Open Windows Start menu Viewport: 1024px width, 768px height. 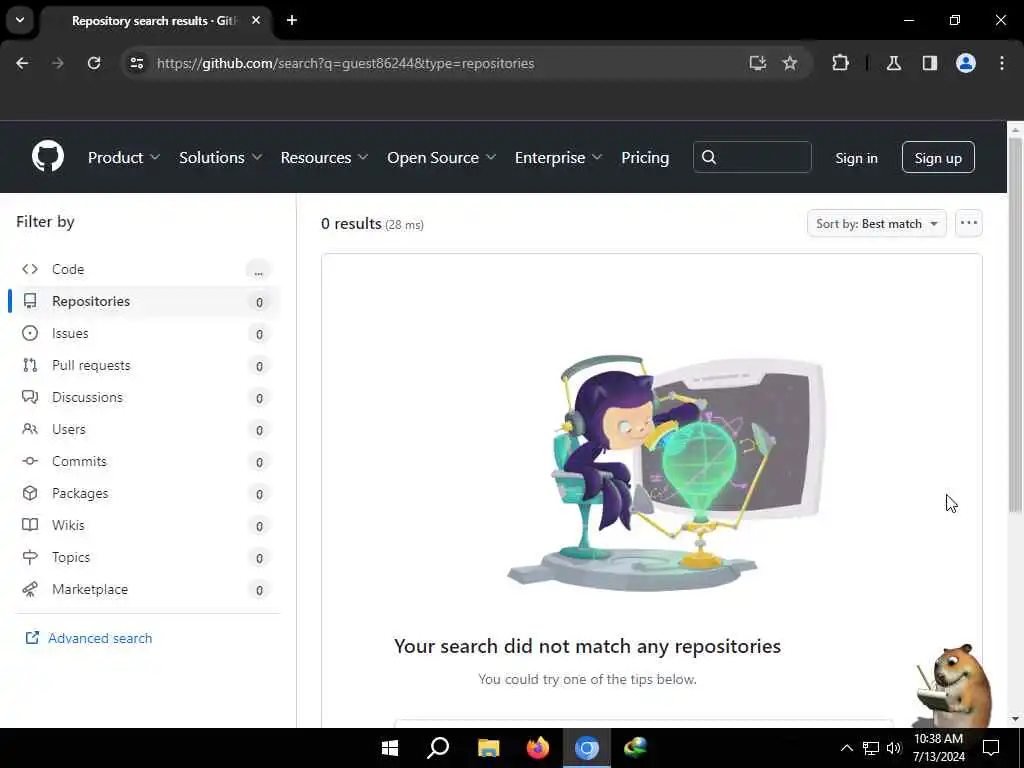tap(390, 748)
